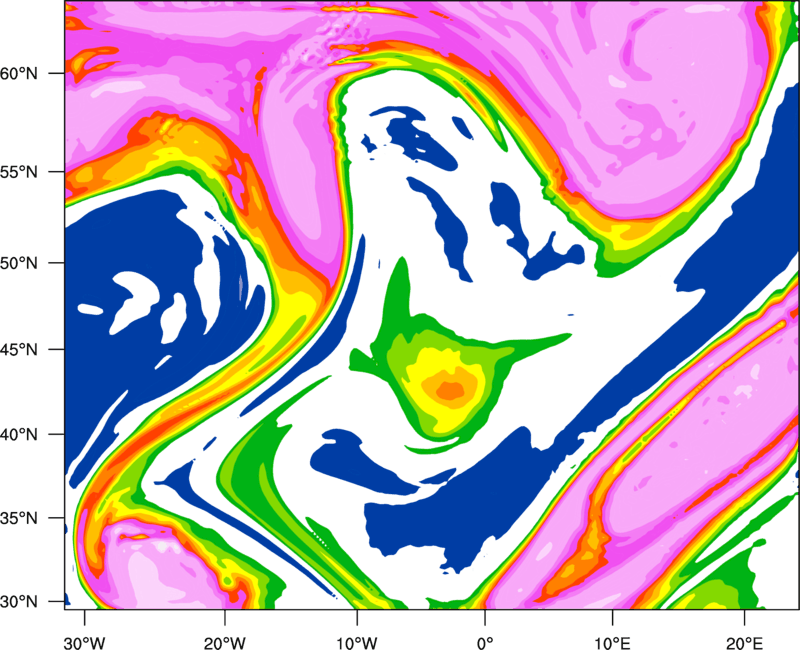Viewport: 800px width, 650px height.
Task: Click the 60°N latitude label
Action: pyautogui.click(x=19, y=74)
